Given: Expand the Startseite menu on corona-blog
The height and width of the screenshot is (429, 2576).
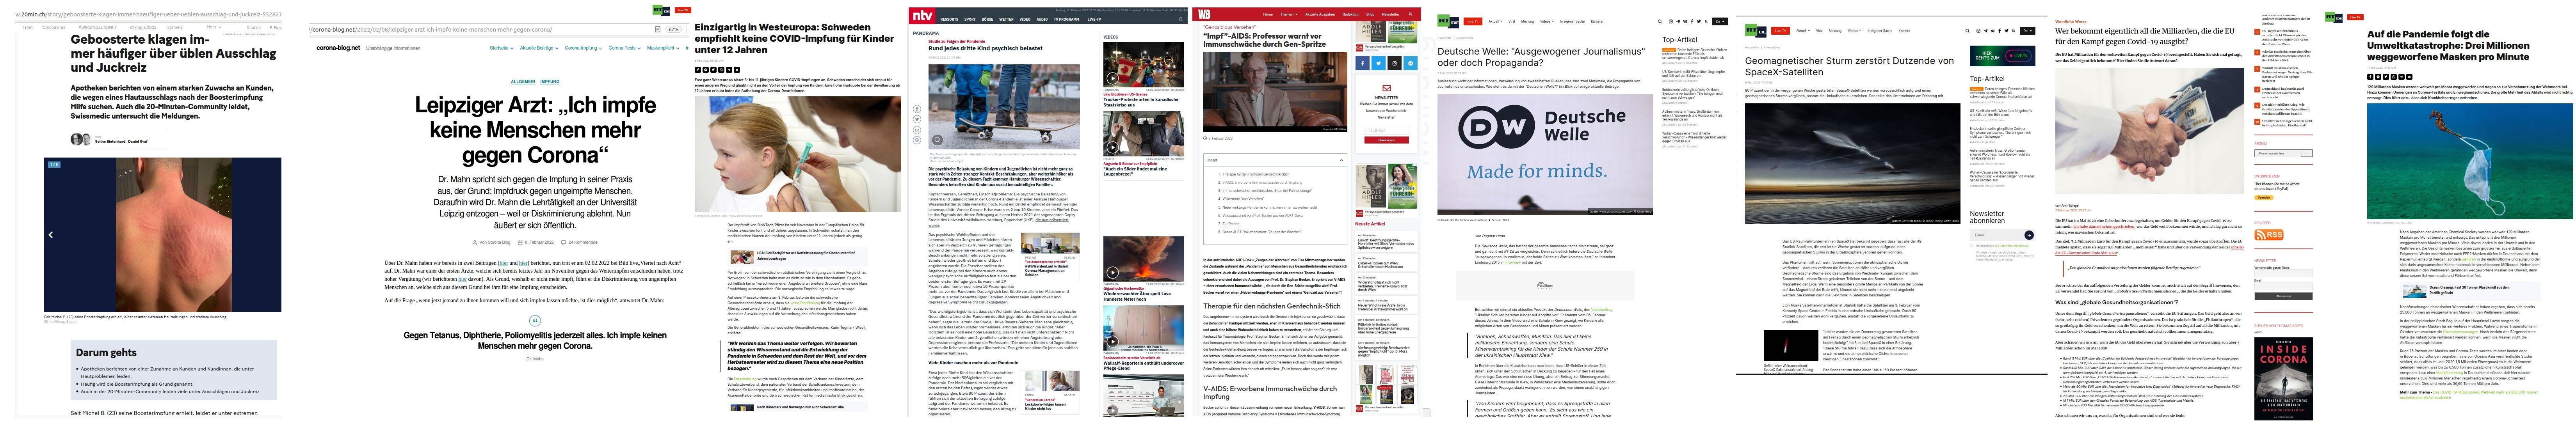Looking at the screenshot, I should pos(502,48).
